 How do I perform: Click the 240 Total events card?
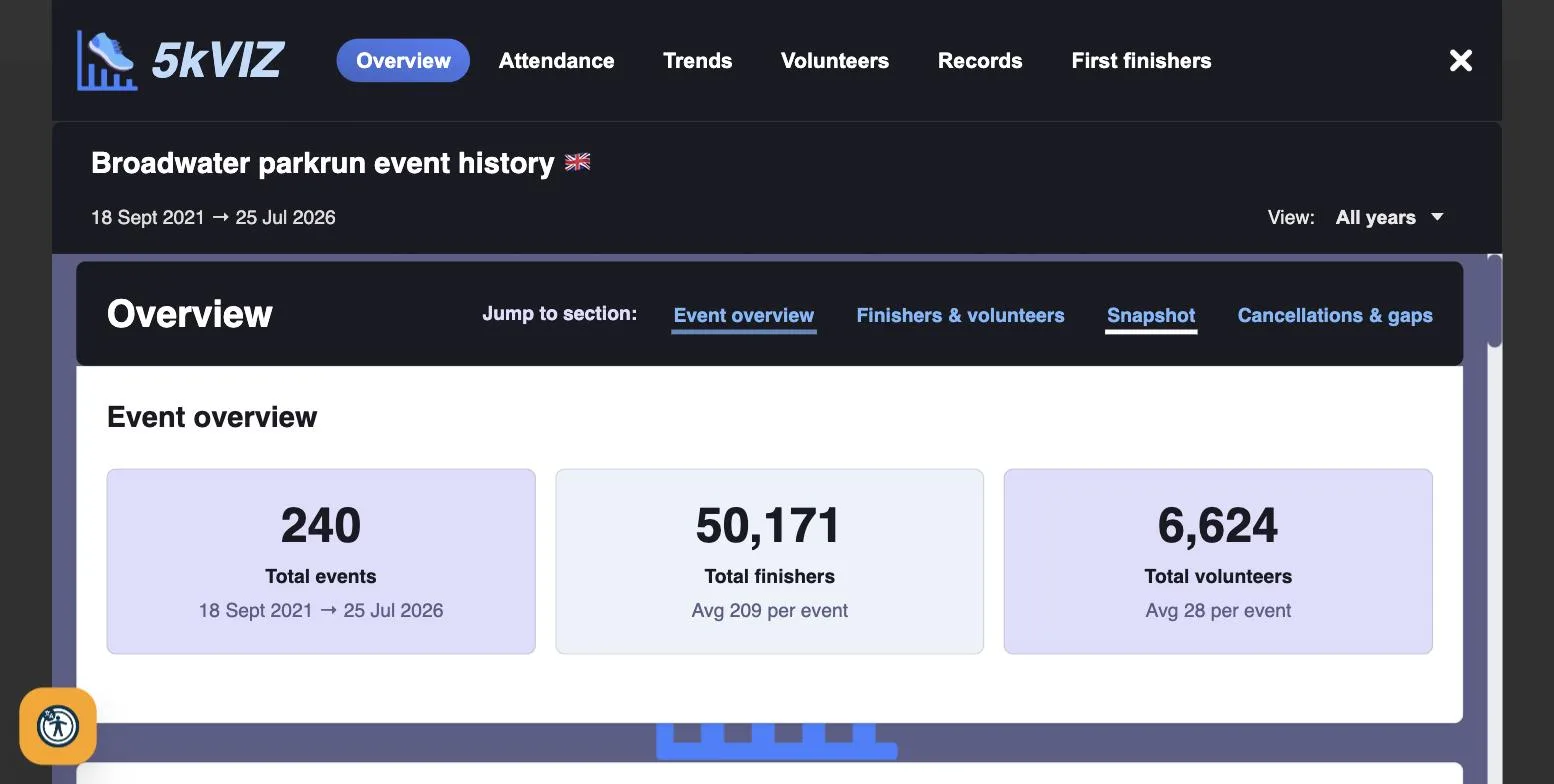click(321, 561)
